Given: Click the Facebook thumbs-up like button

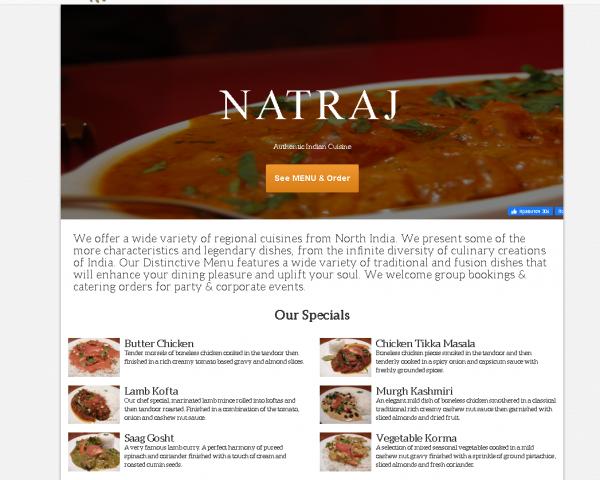Looking at the screenshot, I should pos(530,211).
